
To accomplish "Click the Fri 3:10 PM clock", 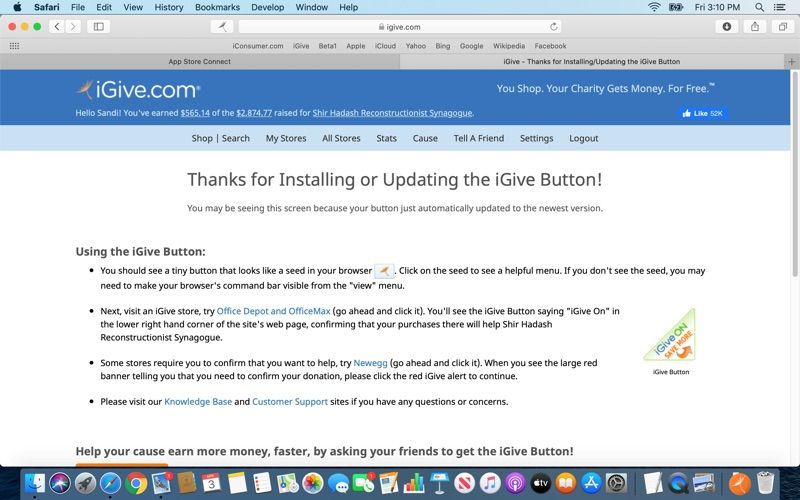I will (x=717, y=7).
